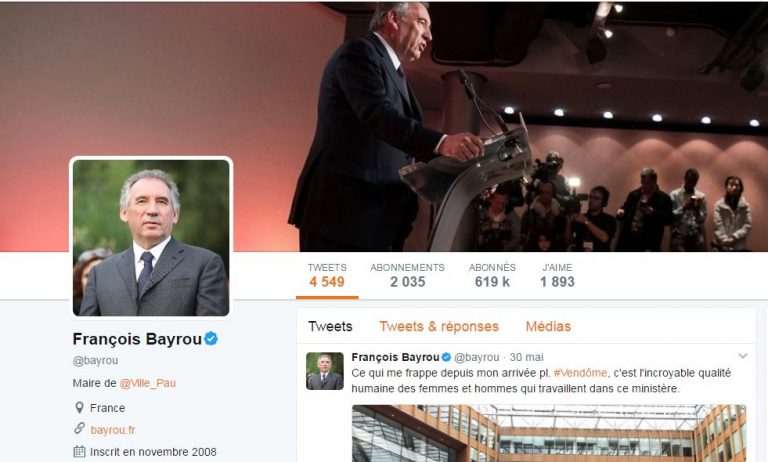Select the Tweets timeline tab
This screenshot has height=462, width=768.
click(330, 326)
